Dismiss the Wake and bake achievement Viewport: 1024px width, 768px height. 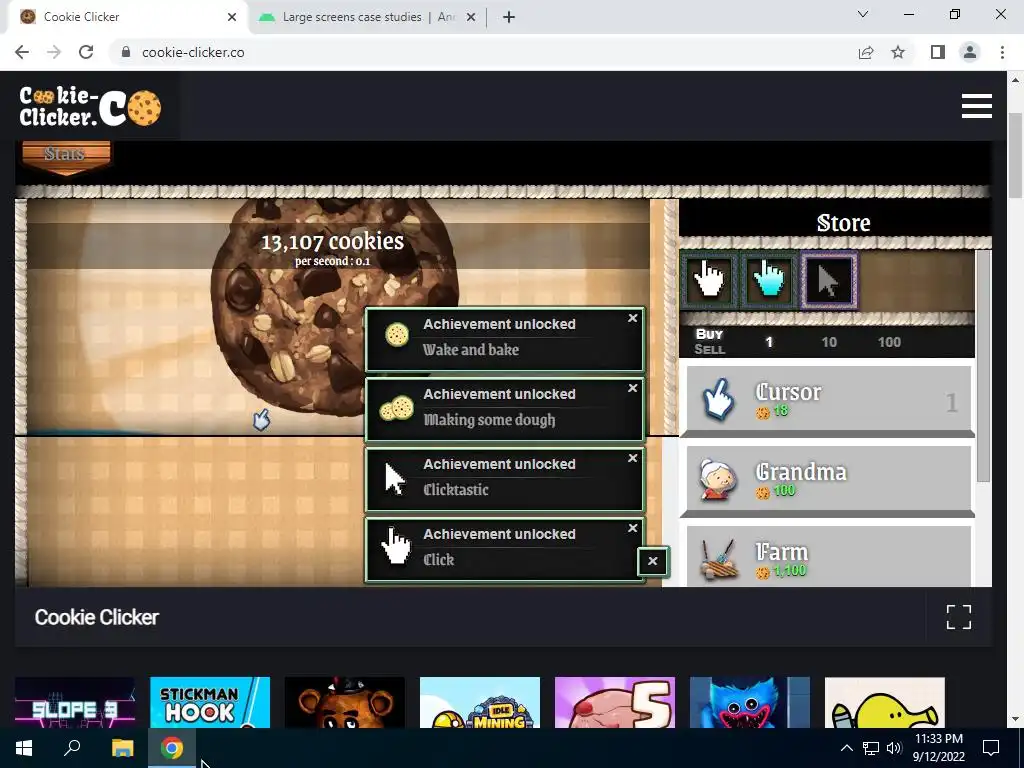point(632,318)
